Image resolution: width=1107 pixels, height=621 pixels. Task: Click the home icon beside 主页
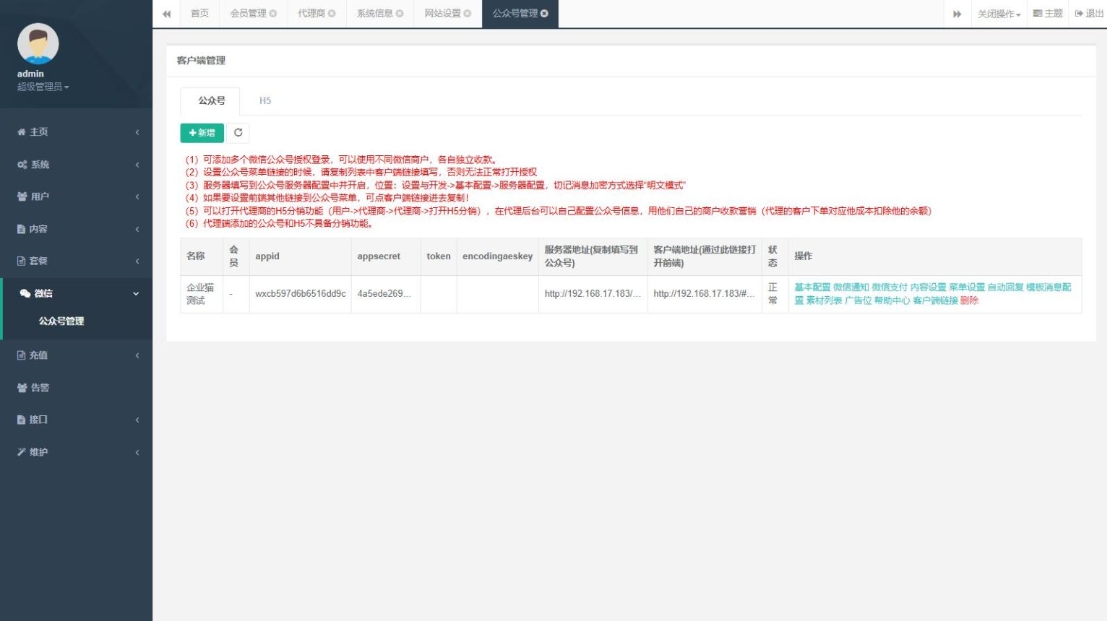(x=21, y=132)
